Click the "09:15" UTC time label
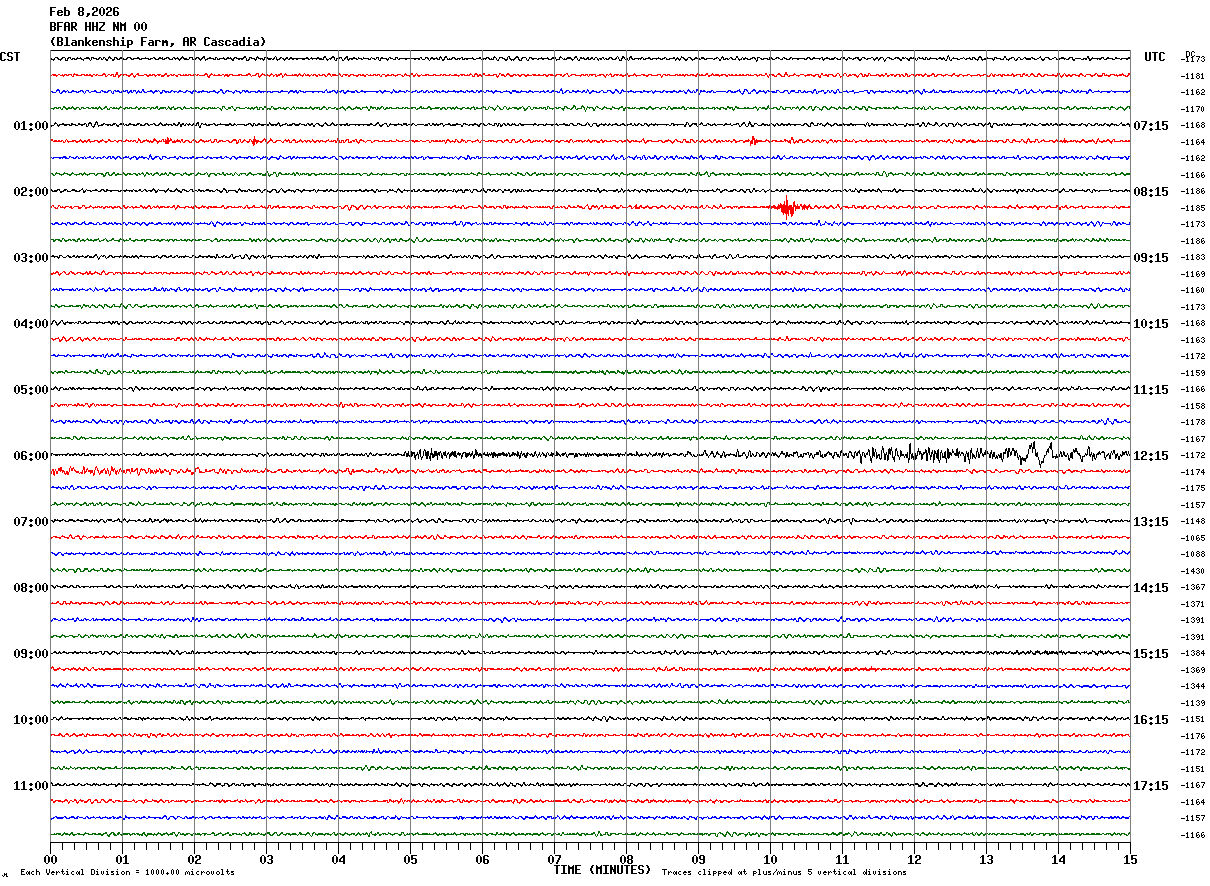This screenshot has height=886, width=1210. pyautogui.click(x=1151, y=258)
